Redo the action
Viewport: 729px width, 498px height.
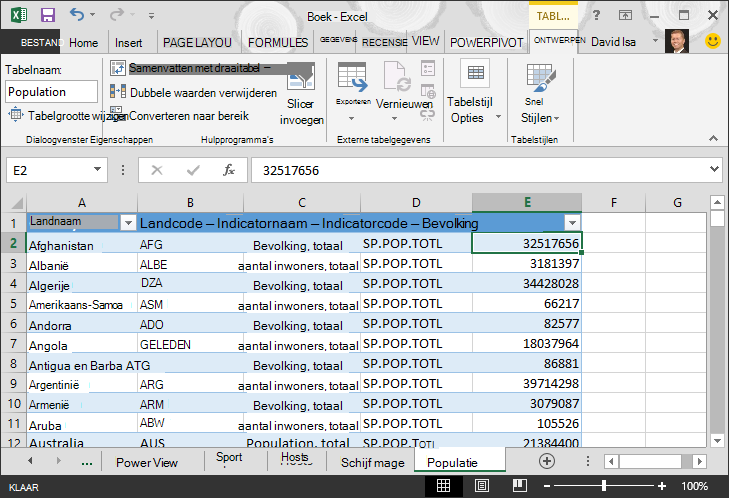click(116, 15)
